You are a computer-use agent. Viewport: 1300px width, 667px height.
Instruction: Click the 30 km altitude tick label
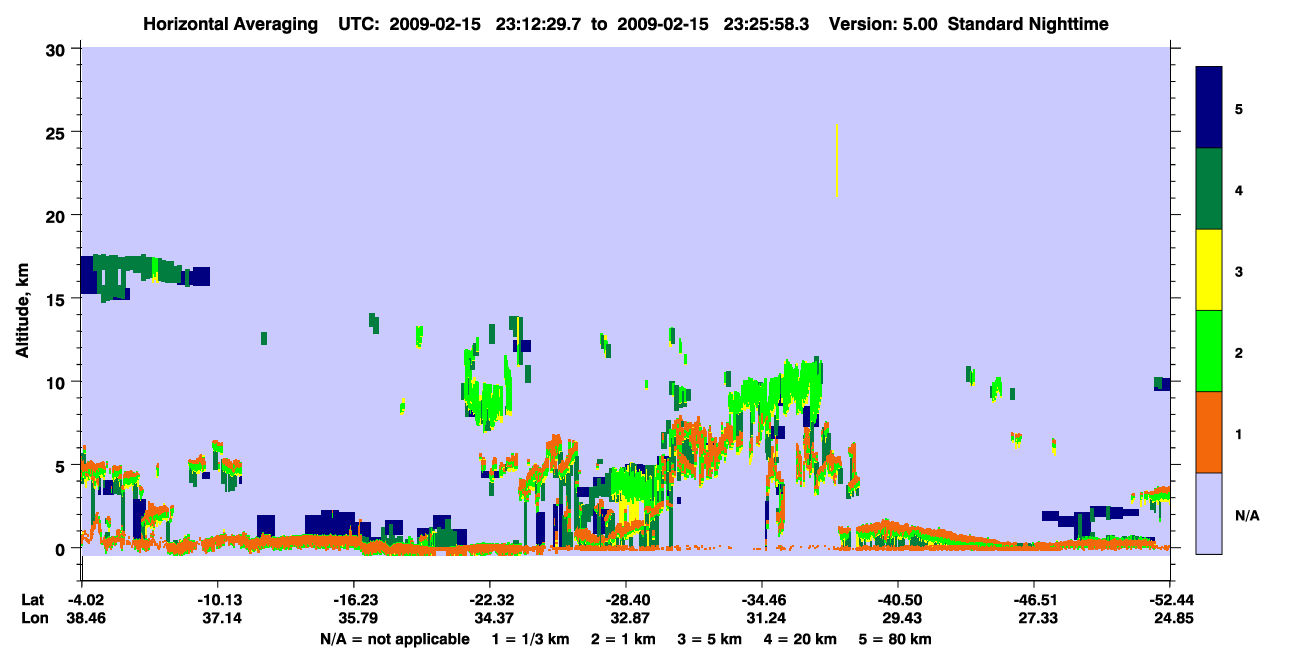(57, 49)
